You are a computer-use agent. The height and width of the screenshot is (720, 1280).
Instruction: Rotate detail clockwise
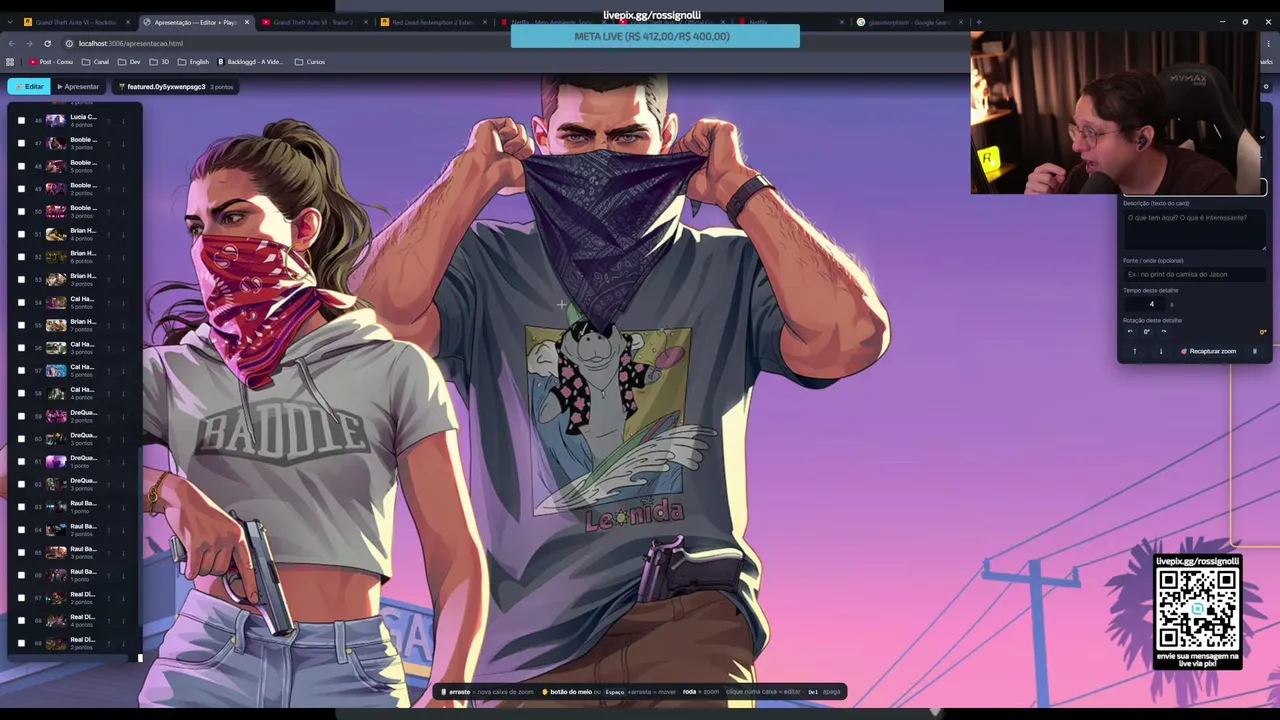1163,332
